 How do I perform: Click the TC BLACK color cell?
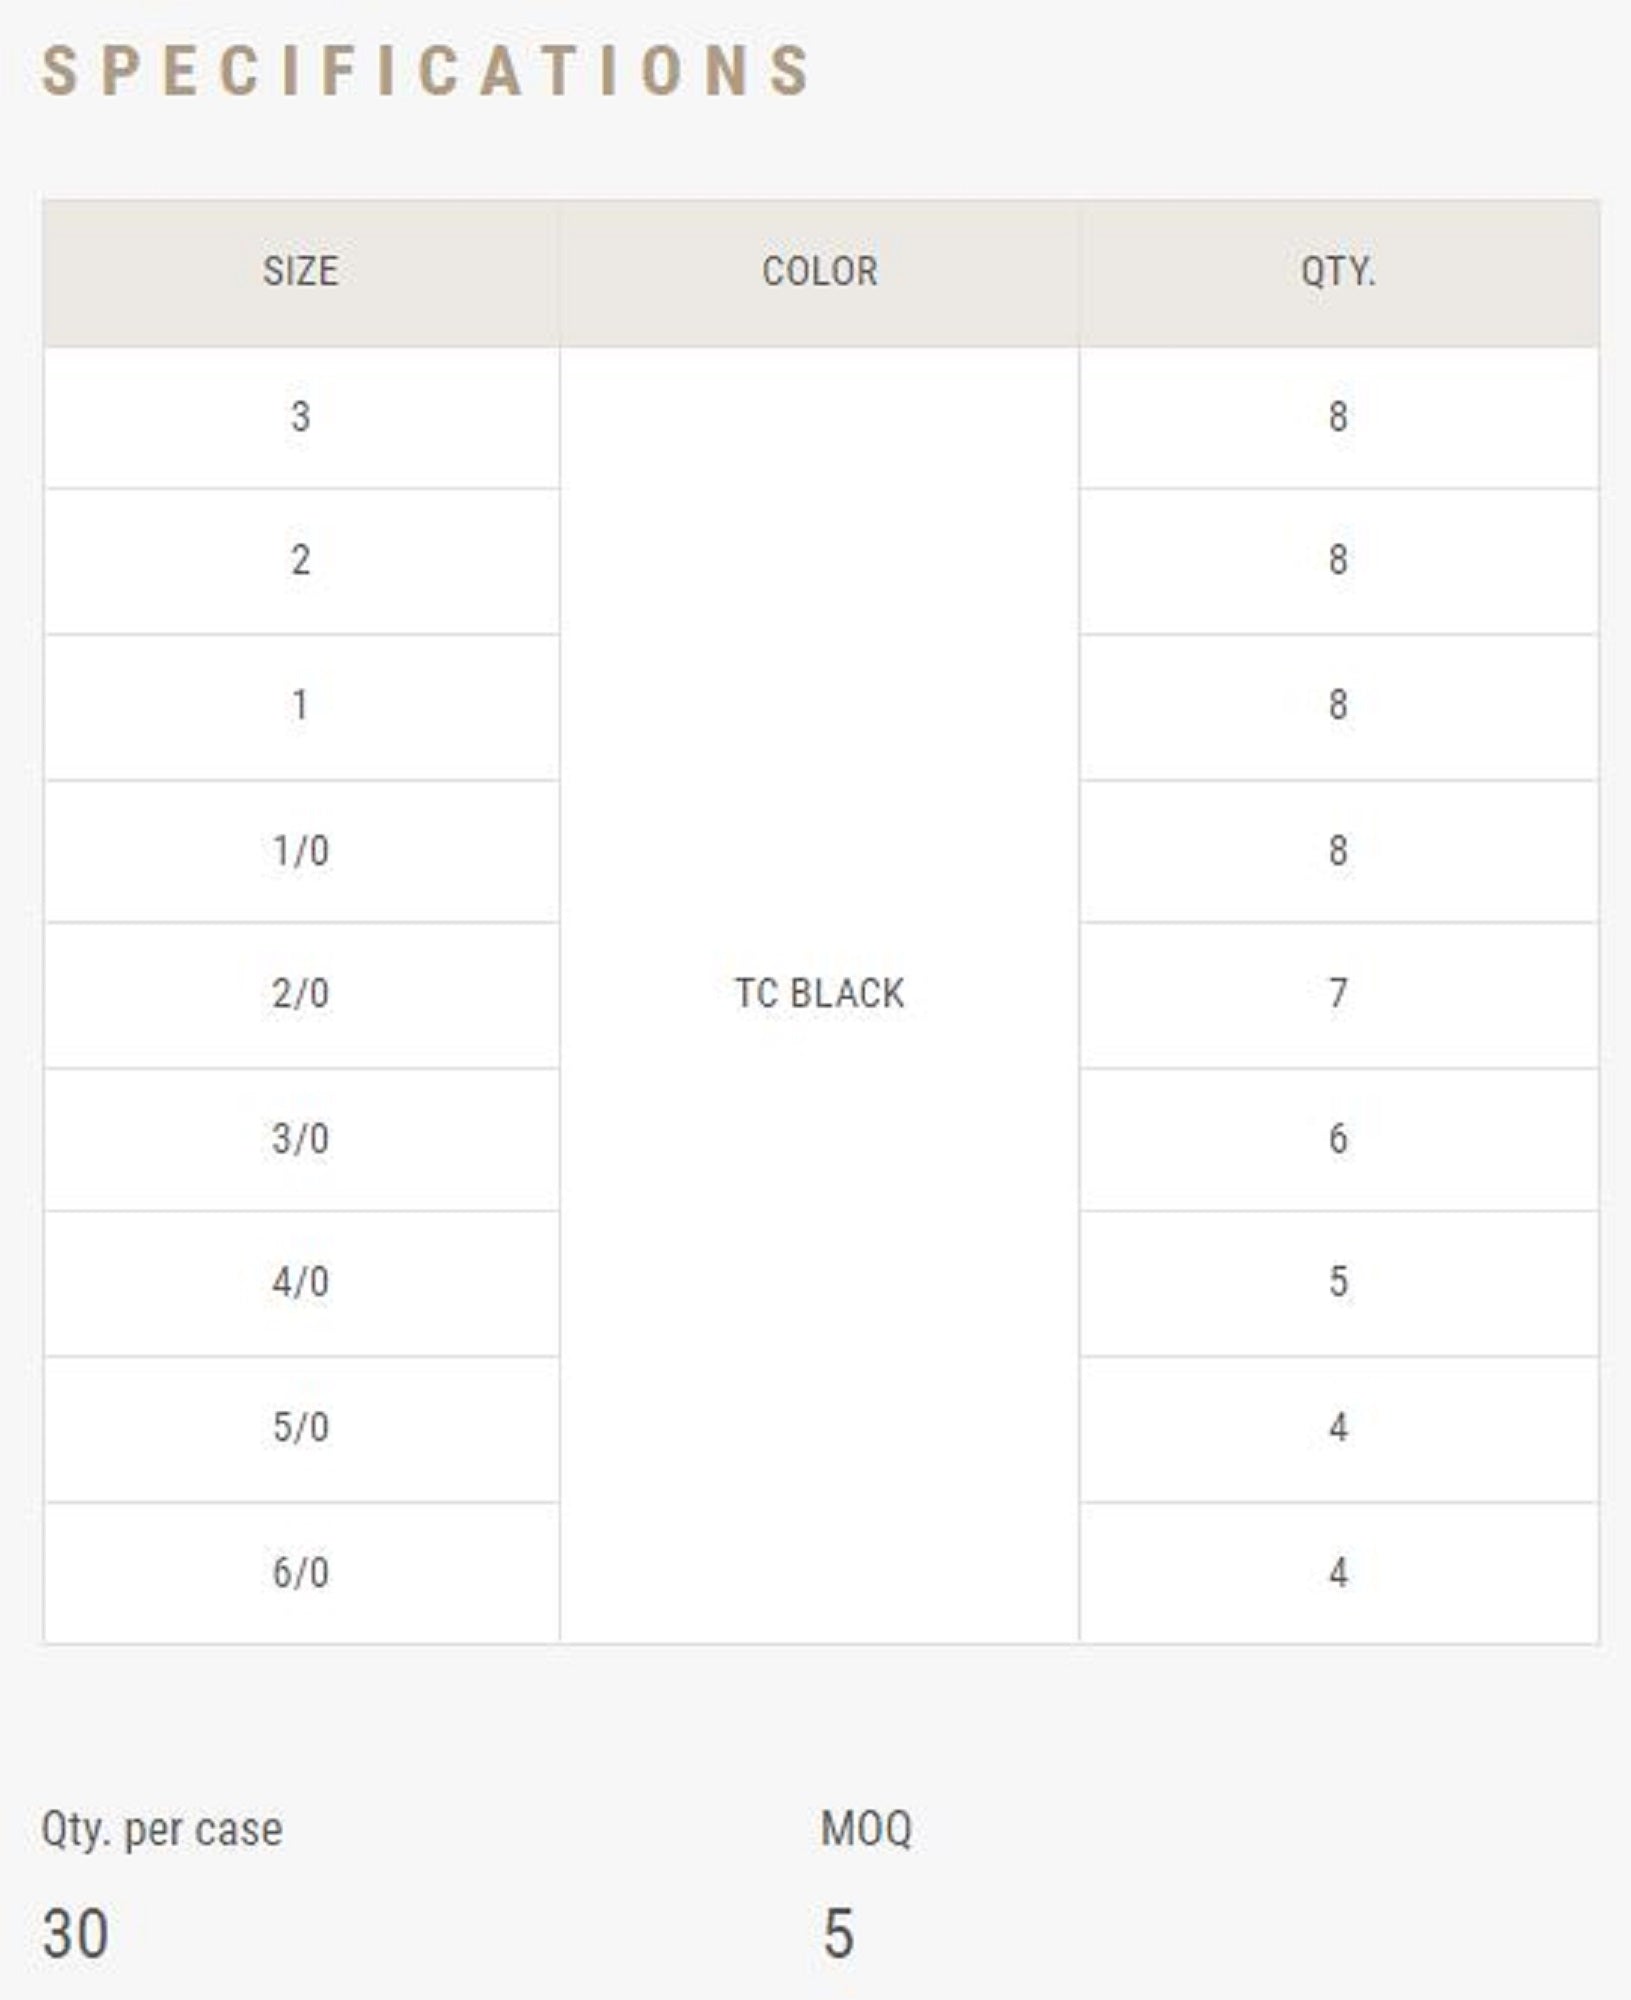(x=820, y=994)
